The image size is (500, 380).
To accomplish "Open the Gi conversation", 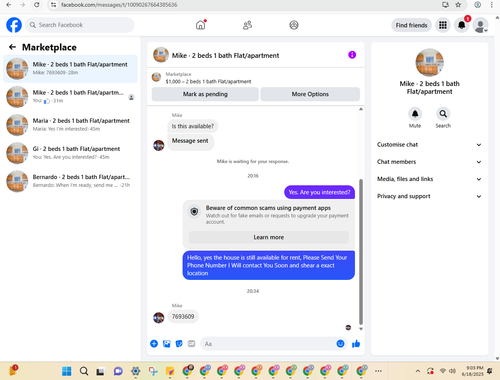I will coord(70,153).
